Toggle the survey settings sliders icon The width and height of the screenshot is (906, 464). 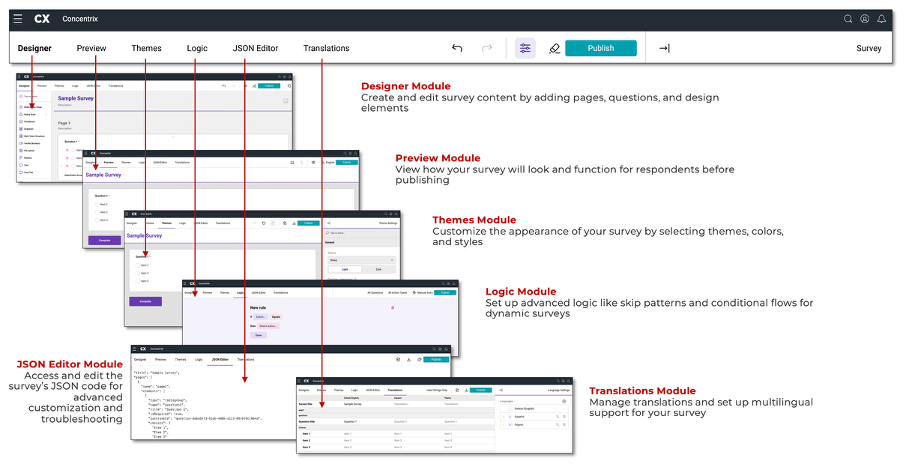coord(525,48)
